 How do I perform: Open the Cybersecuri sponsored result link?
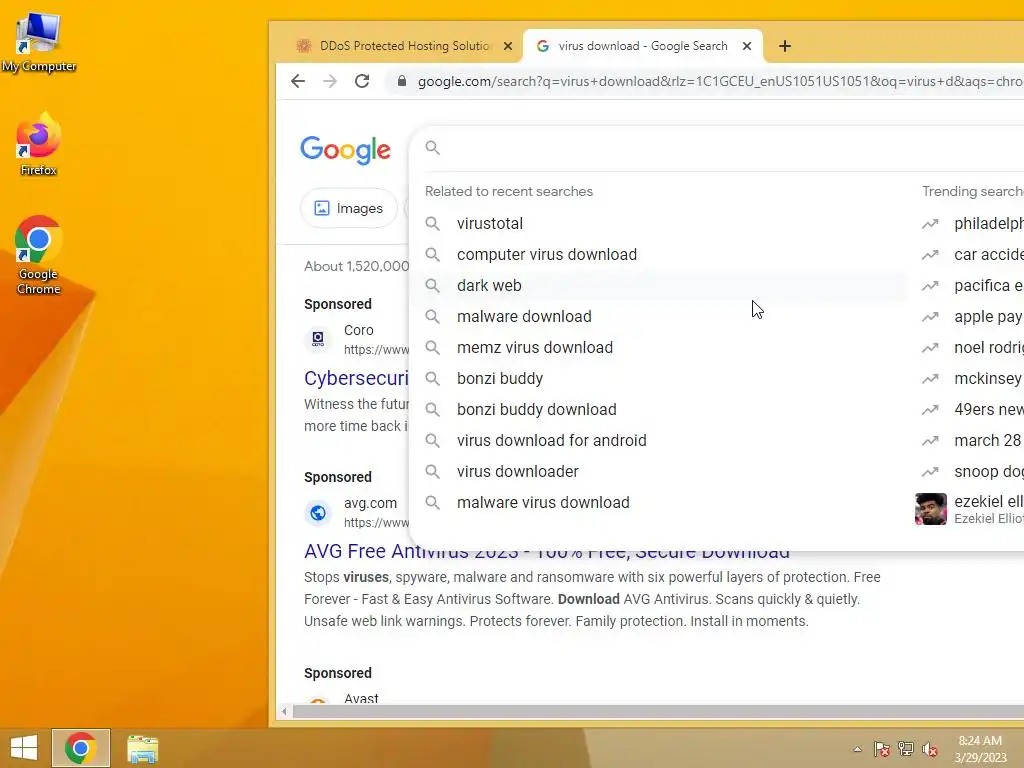(x=357, y=378)
